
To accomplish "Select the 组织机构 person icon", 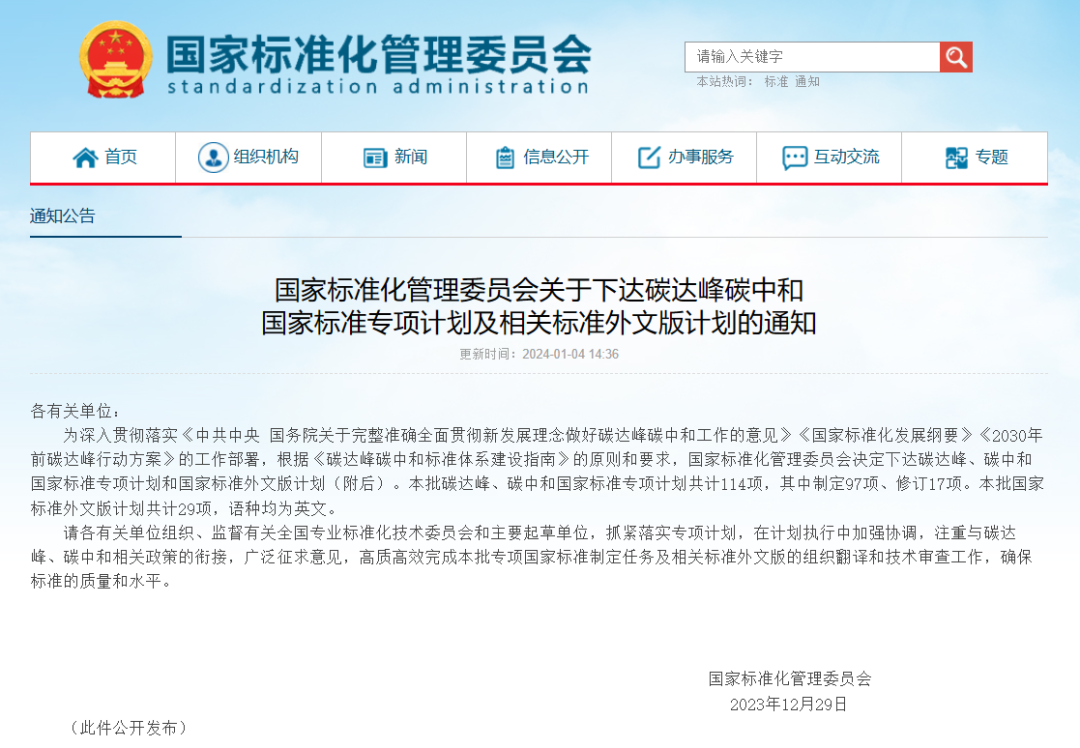I will click(x=211, y=157).
